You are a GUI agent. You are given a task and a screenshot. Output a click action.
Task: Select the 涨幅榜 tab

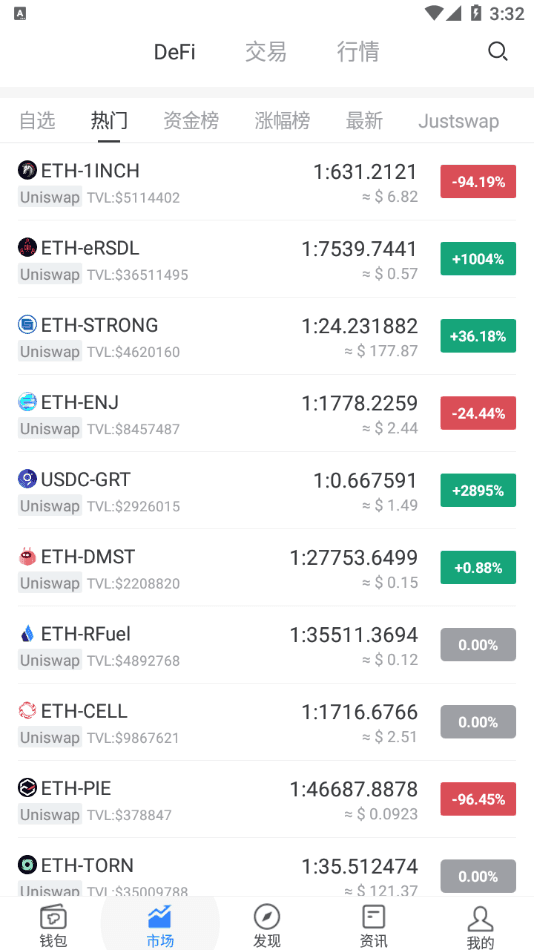pyautogui.click(x=282, y=121)
